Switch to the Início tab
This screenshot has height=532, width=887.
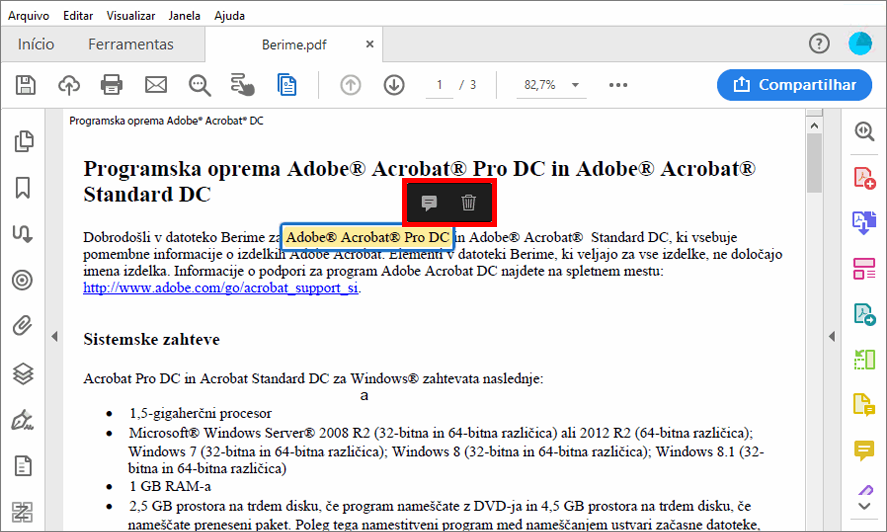pyautogui.click(x=36, y=44)
